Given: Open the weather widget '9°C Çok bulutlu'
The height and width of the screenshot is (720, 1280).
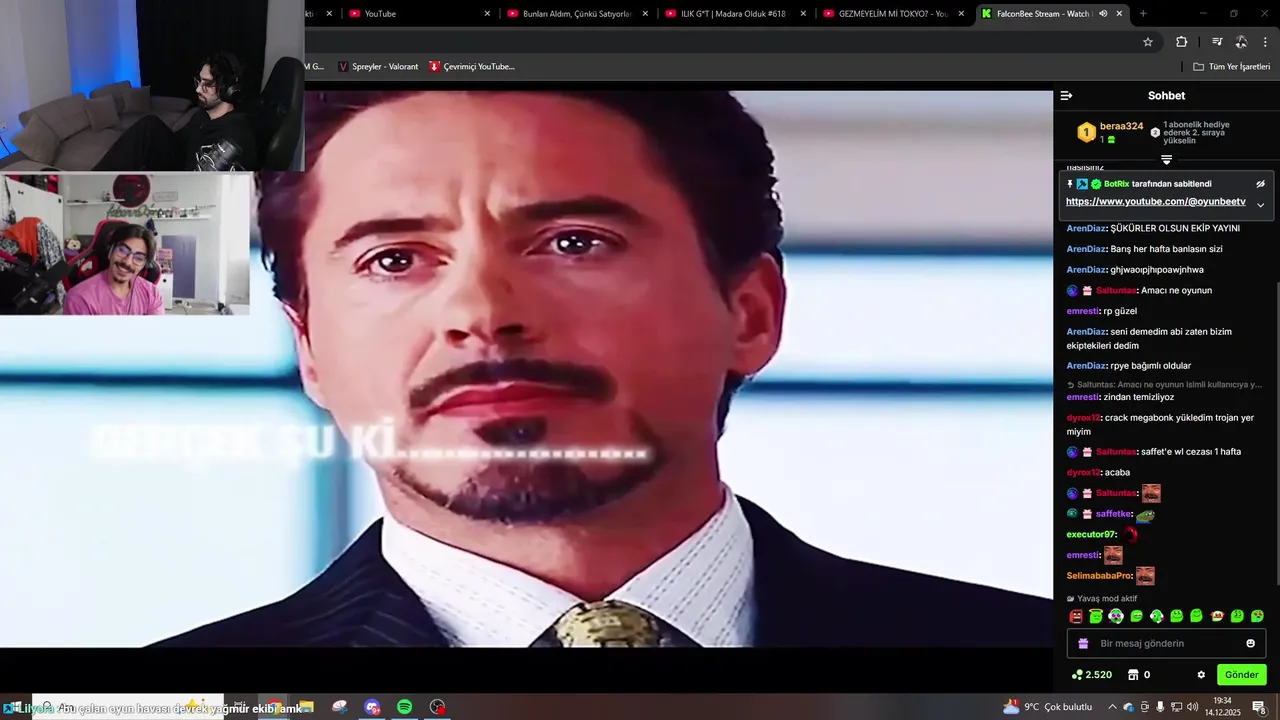Looking at the screenshot, I should (x=1048, y=707).
